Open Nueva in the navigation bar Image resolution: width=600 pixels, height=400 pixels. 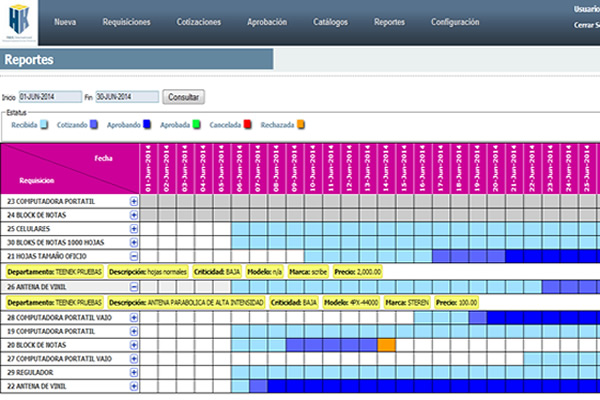click(65, 21)
